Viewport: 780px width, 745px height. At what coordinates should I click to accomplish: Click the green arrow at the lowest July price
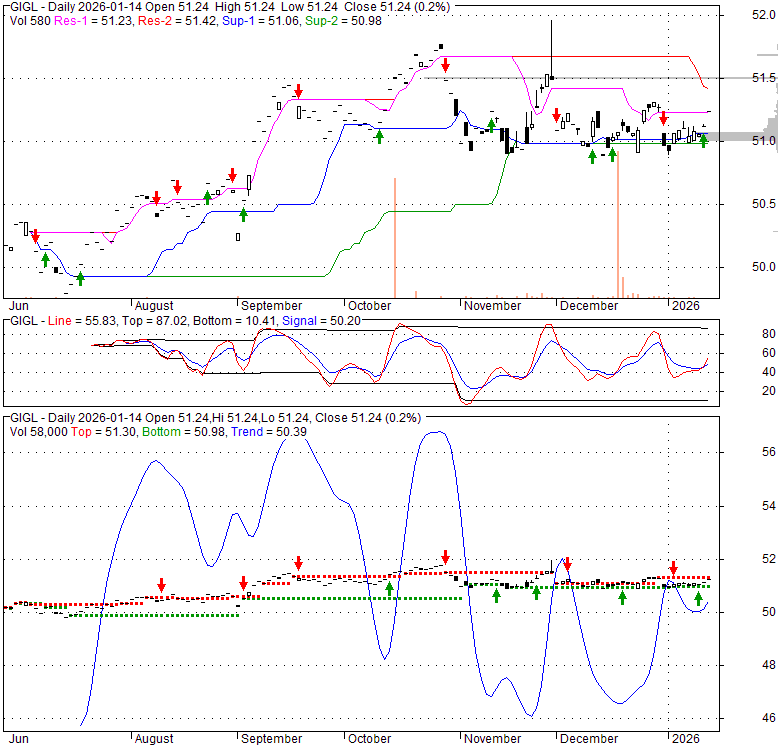coord(80,278)
